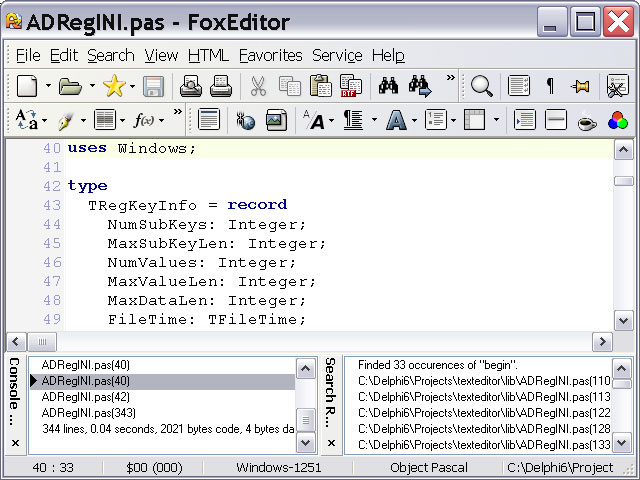The width and height of the screenshot is (640, 480).
Task: Click the f(x) functions icon
Action: (144, 120)
